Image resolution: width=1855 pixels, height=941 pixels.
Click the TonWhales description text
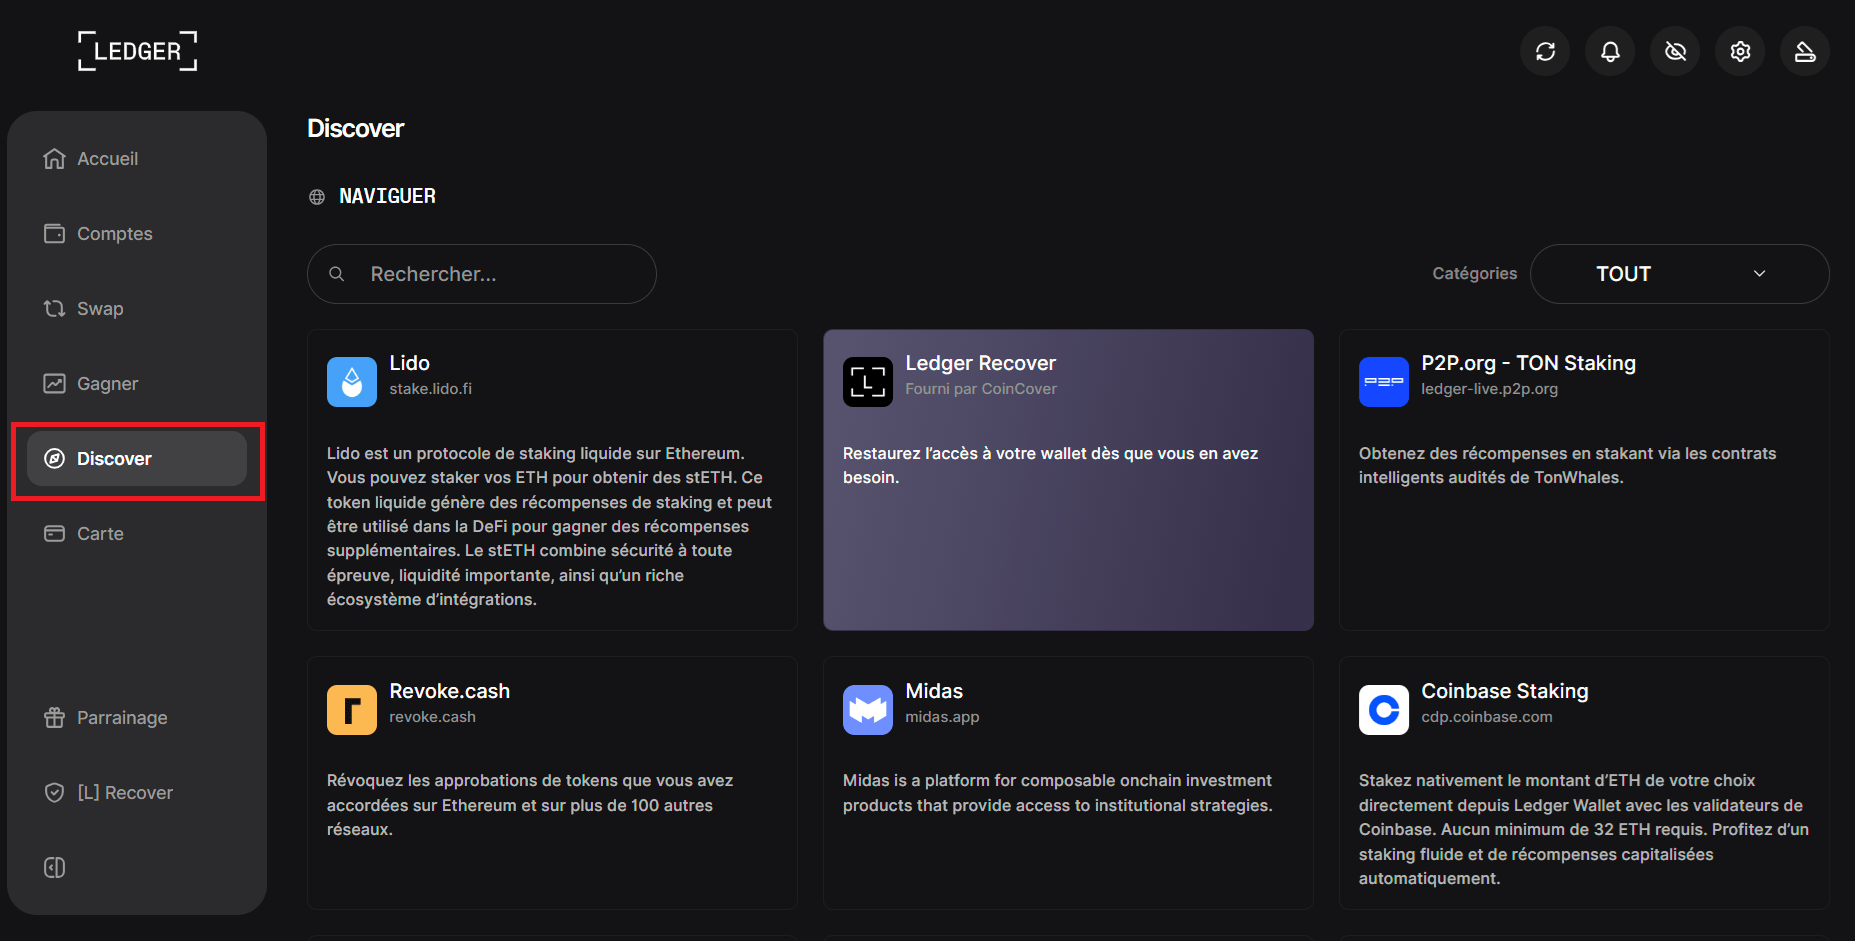click(1568, 466)
